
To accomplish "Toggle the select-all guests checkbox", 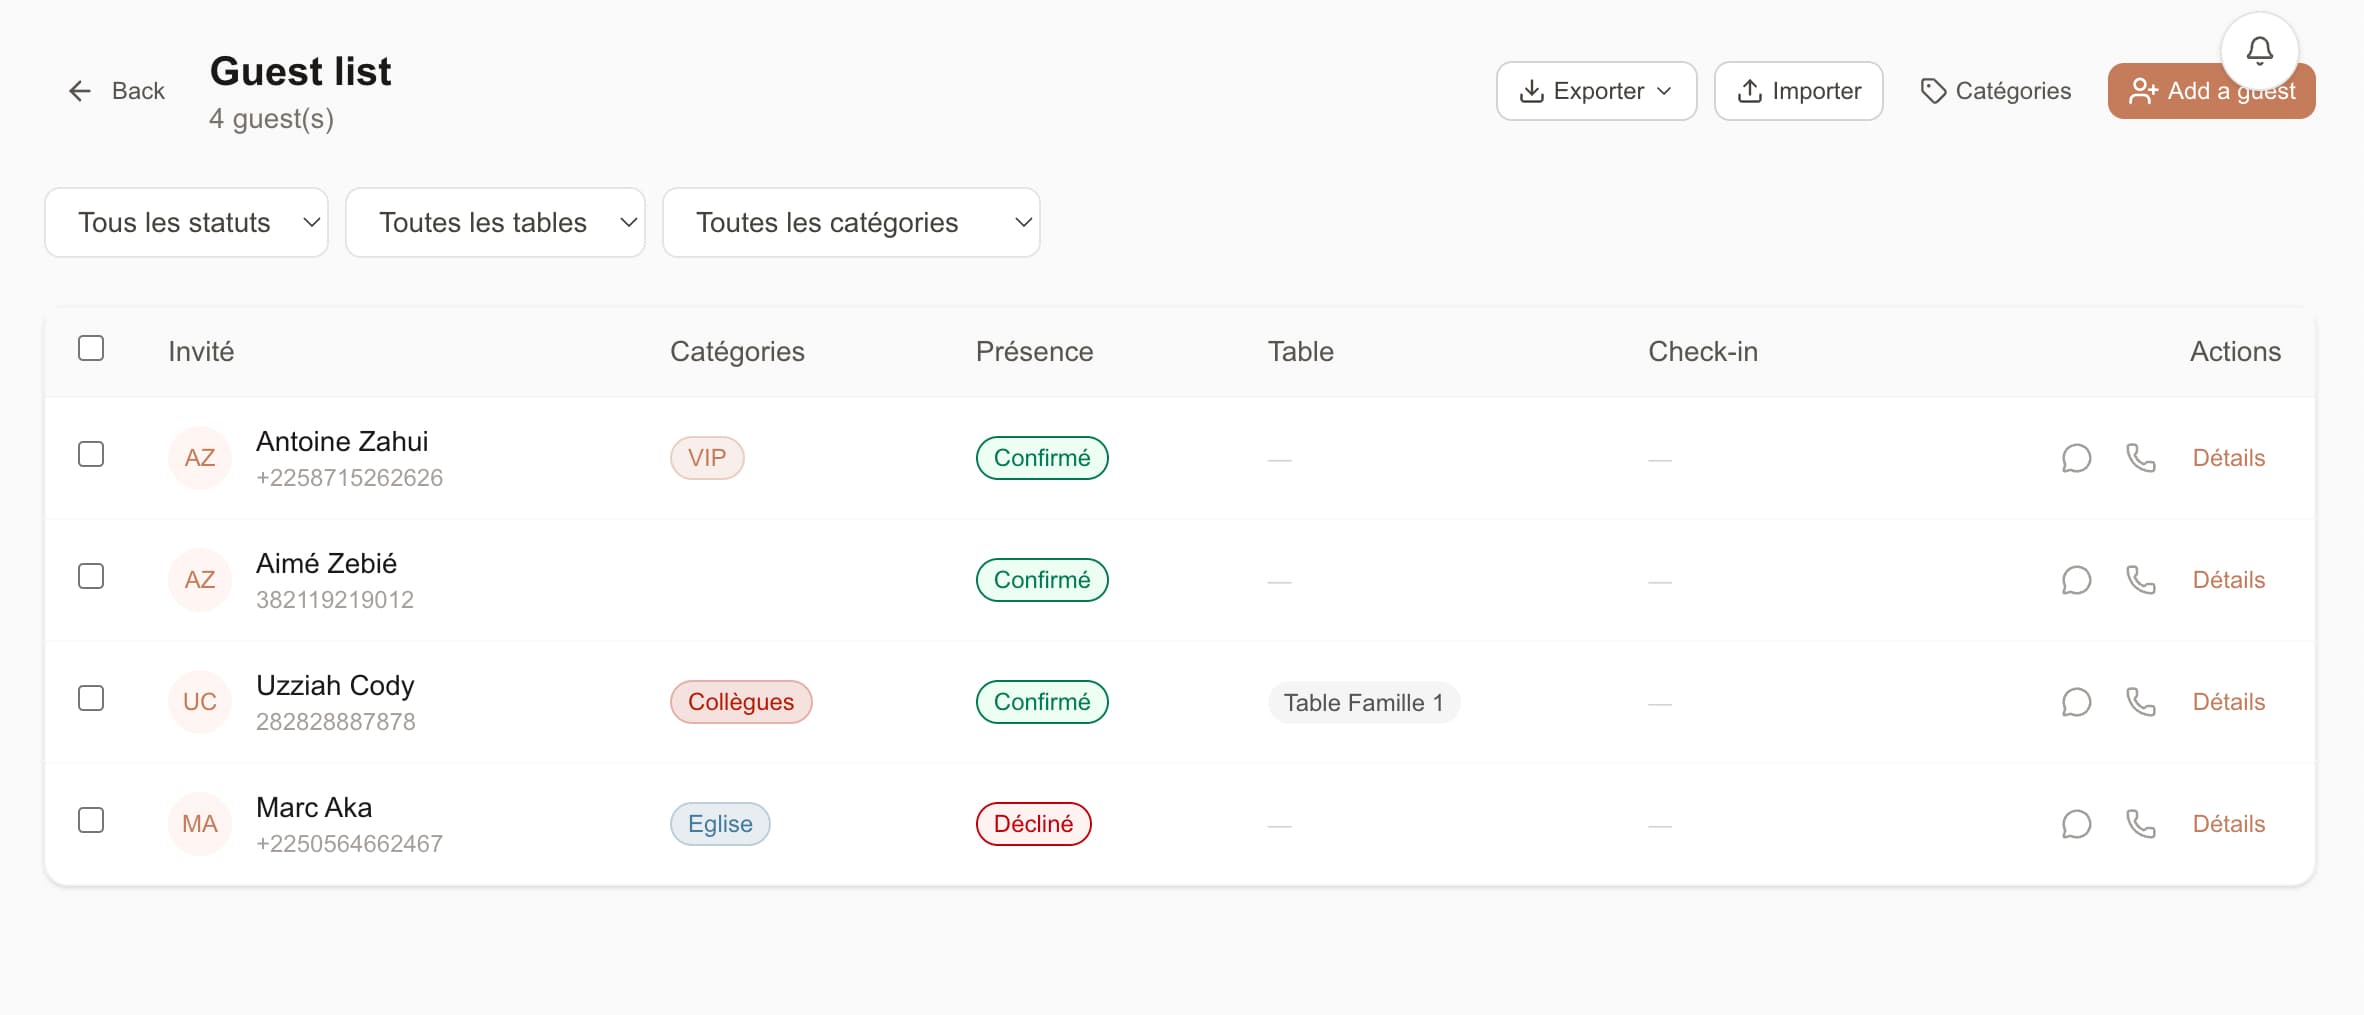I will click(91, 348).
